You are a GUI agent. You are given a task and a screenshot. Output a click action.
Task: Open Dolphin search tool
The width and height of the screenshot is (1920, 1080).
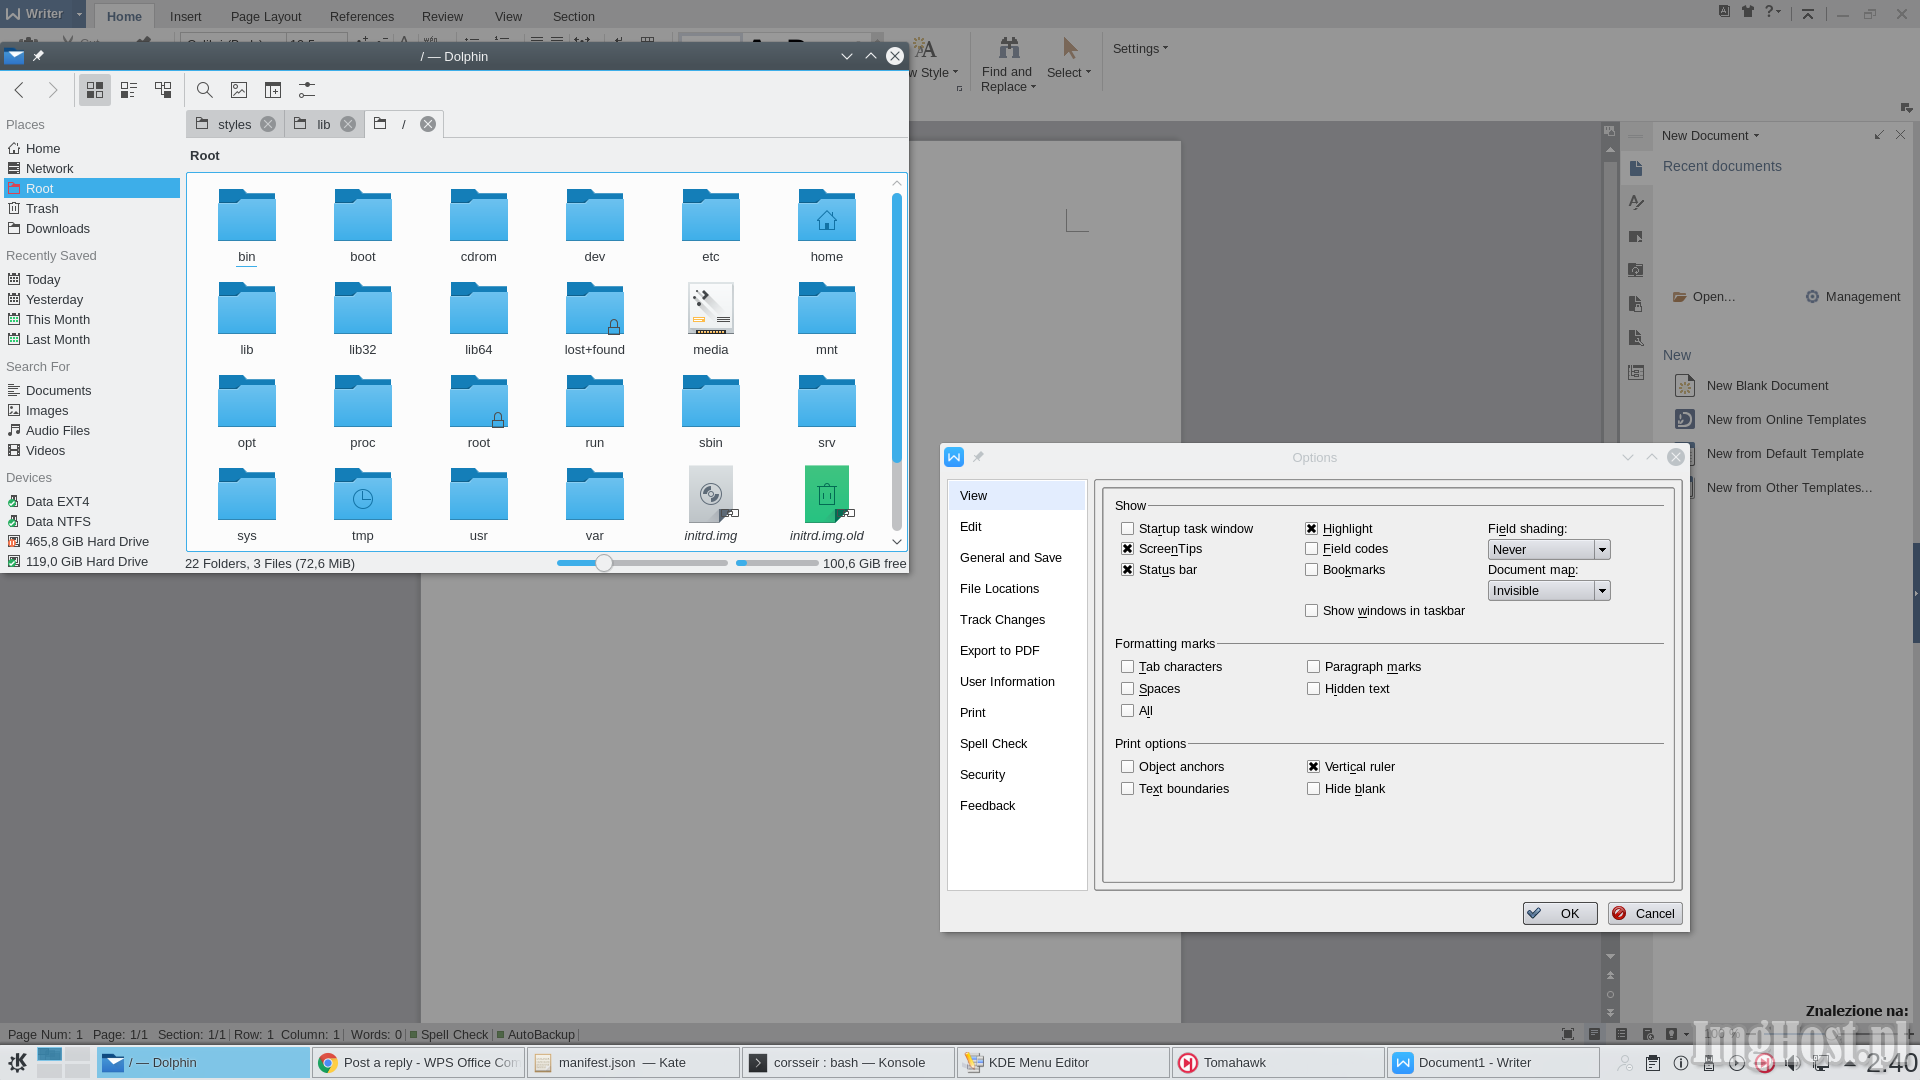tap(205, 90)
